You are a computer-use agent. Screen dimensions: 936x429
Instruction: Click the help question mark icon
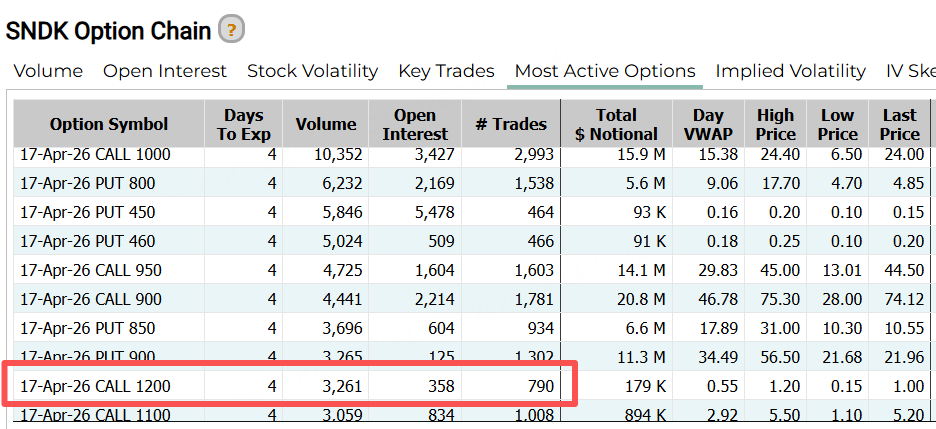231,30
